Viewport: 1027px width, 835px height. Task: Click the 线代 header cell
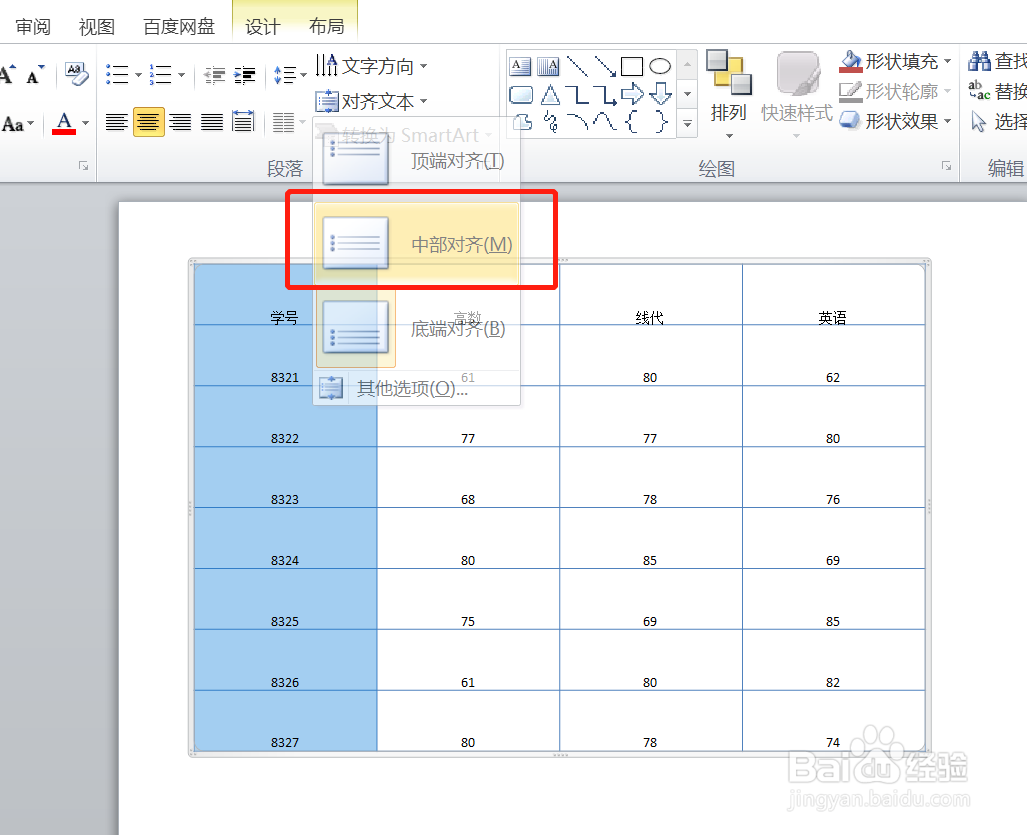650,294
